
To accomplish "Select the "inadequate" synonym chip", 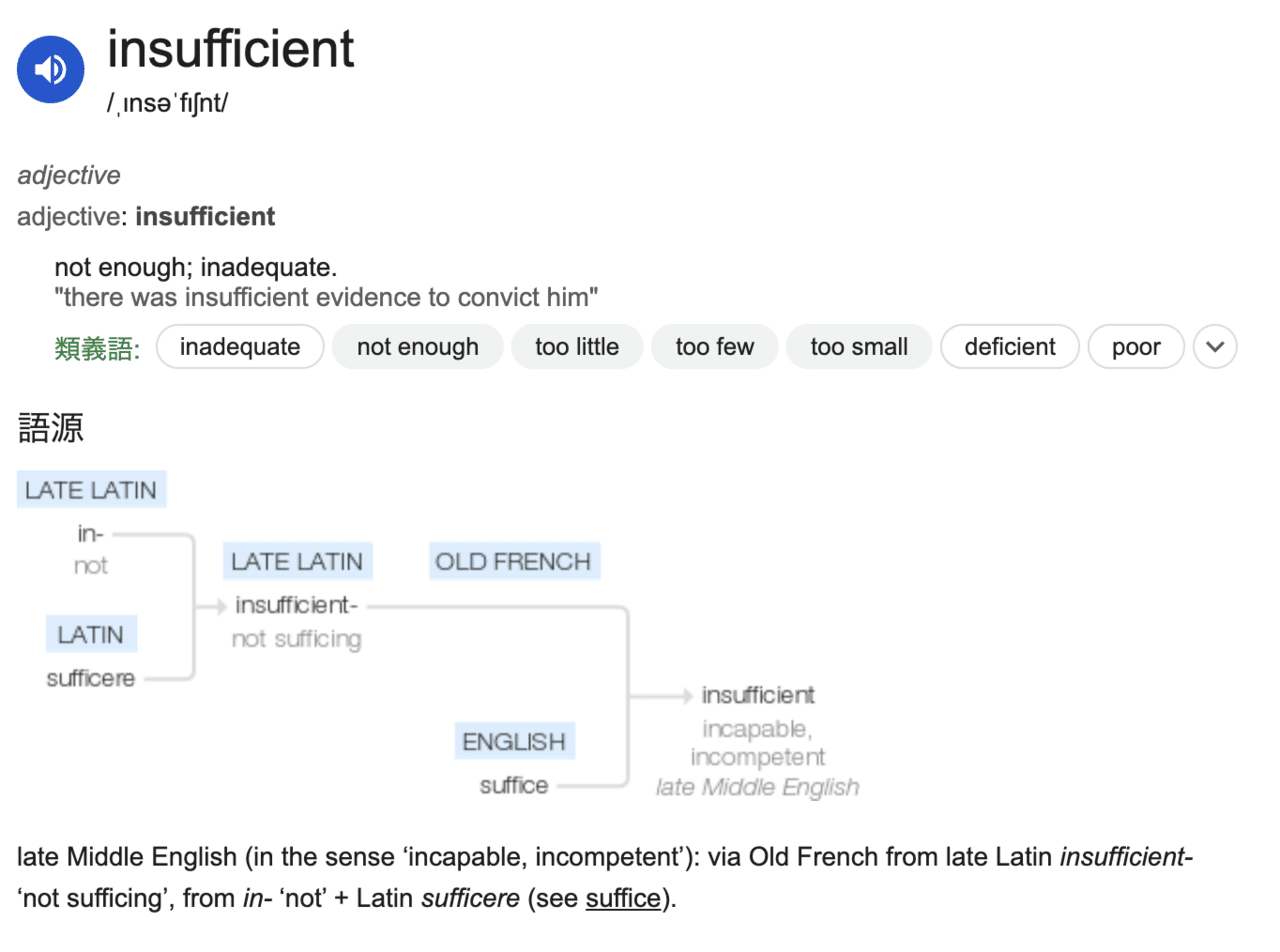I will (x=240, y=348).
